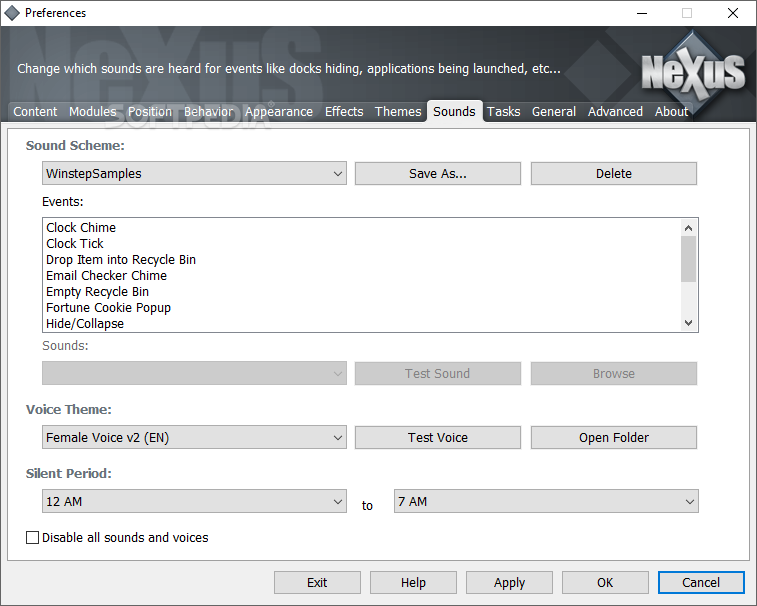Image resolution: width=757 pixels, height=606 pixels.
Task: Confirm with the OK button
Action: [x=605, y=582]
